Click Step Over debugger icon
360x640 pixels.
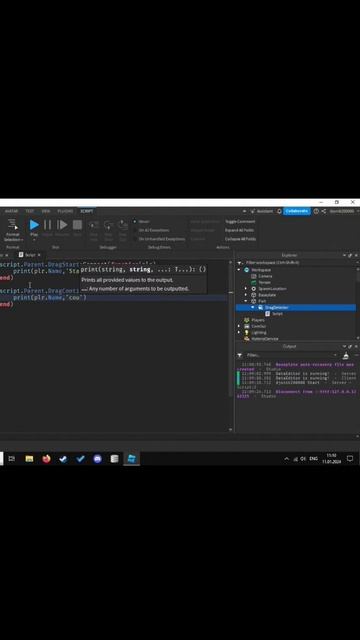coord(108,225)
